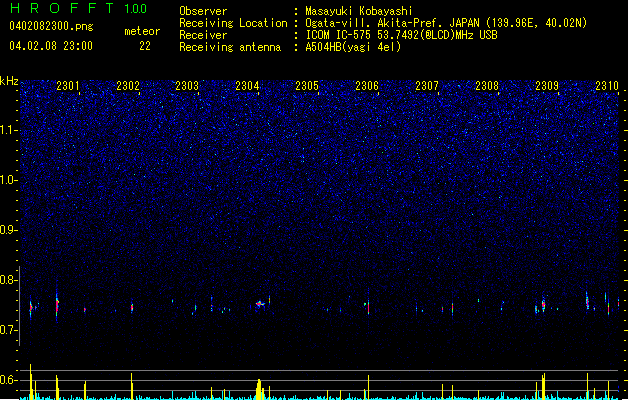Click the 2309 time marker

tap(547, 85)
